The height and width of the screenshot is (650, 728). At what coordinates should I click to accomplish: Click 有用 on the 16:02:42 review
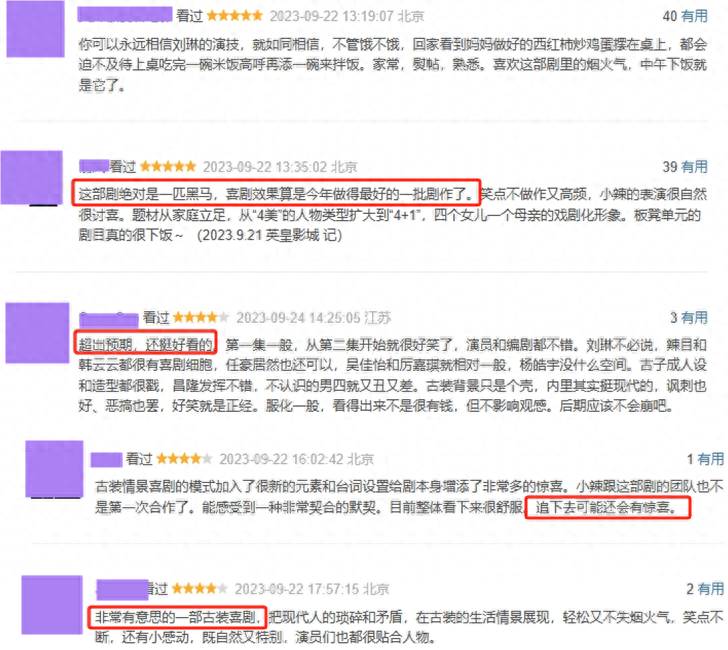point(710,459)
